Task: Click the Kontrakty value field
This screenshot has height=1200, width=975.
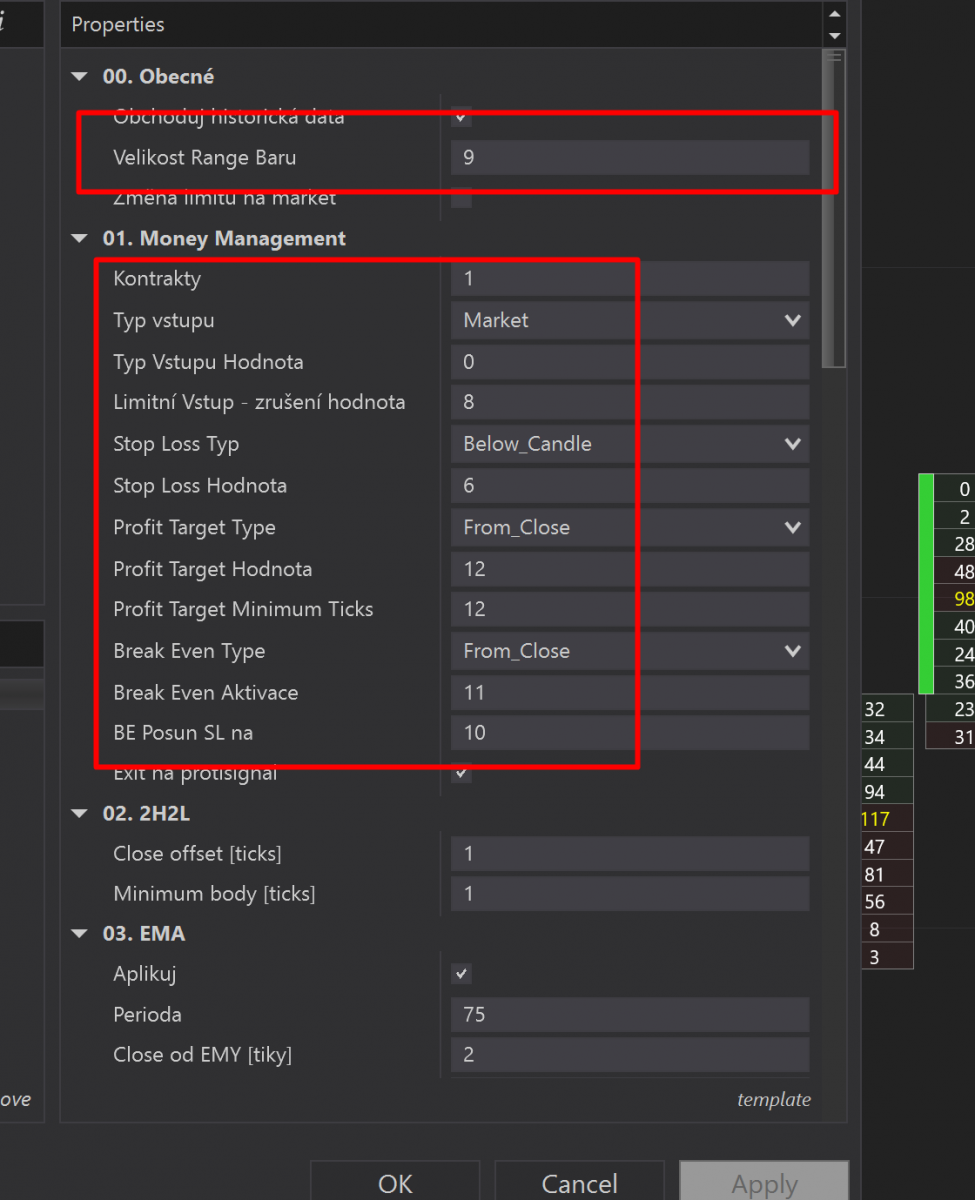Action: (629, 279)
